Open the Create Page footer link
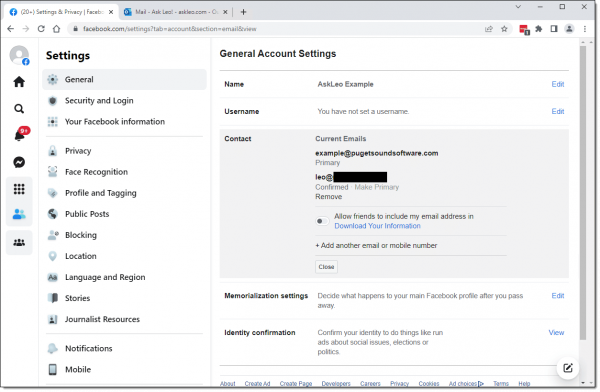The height and width of the screenshot is (392, 600). click(296, 383)
